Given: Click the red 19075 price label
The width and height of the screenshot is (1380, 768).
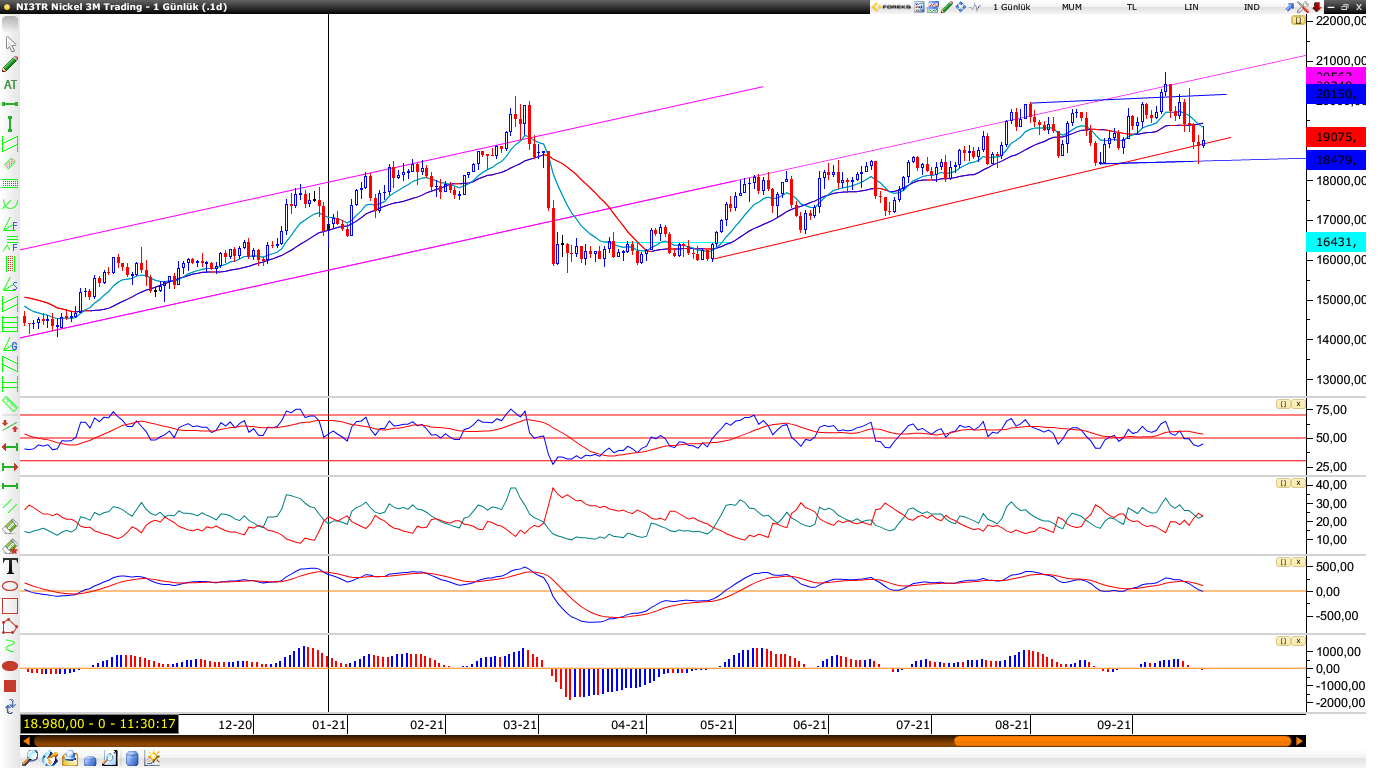Looking at the screenshot, I should pos(1336,138).
